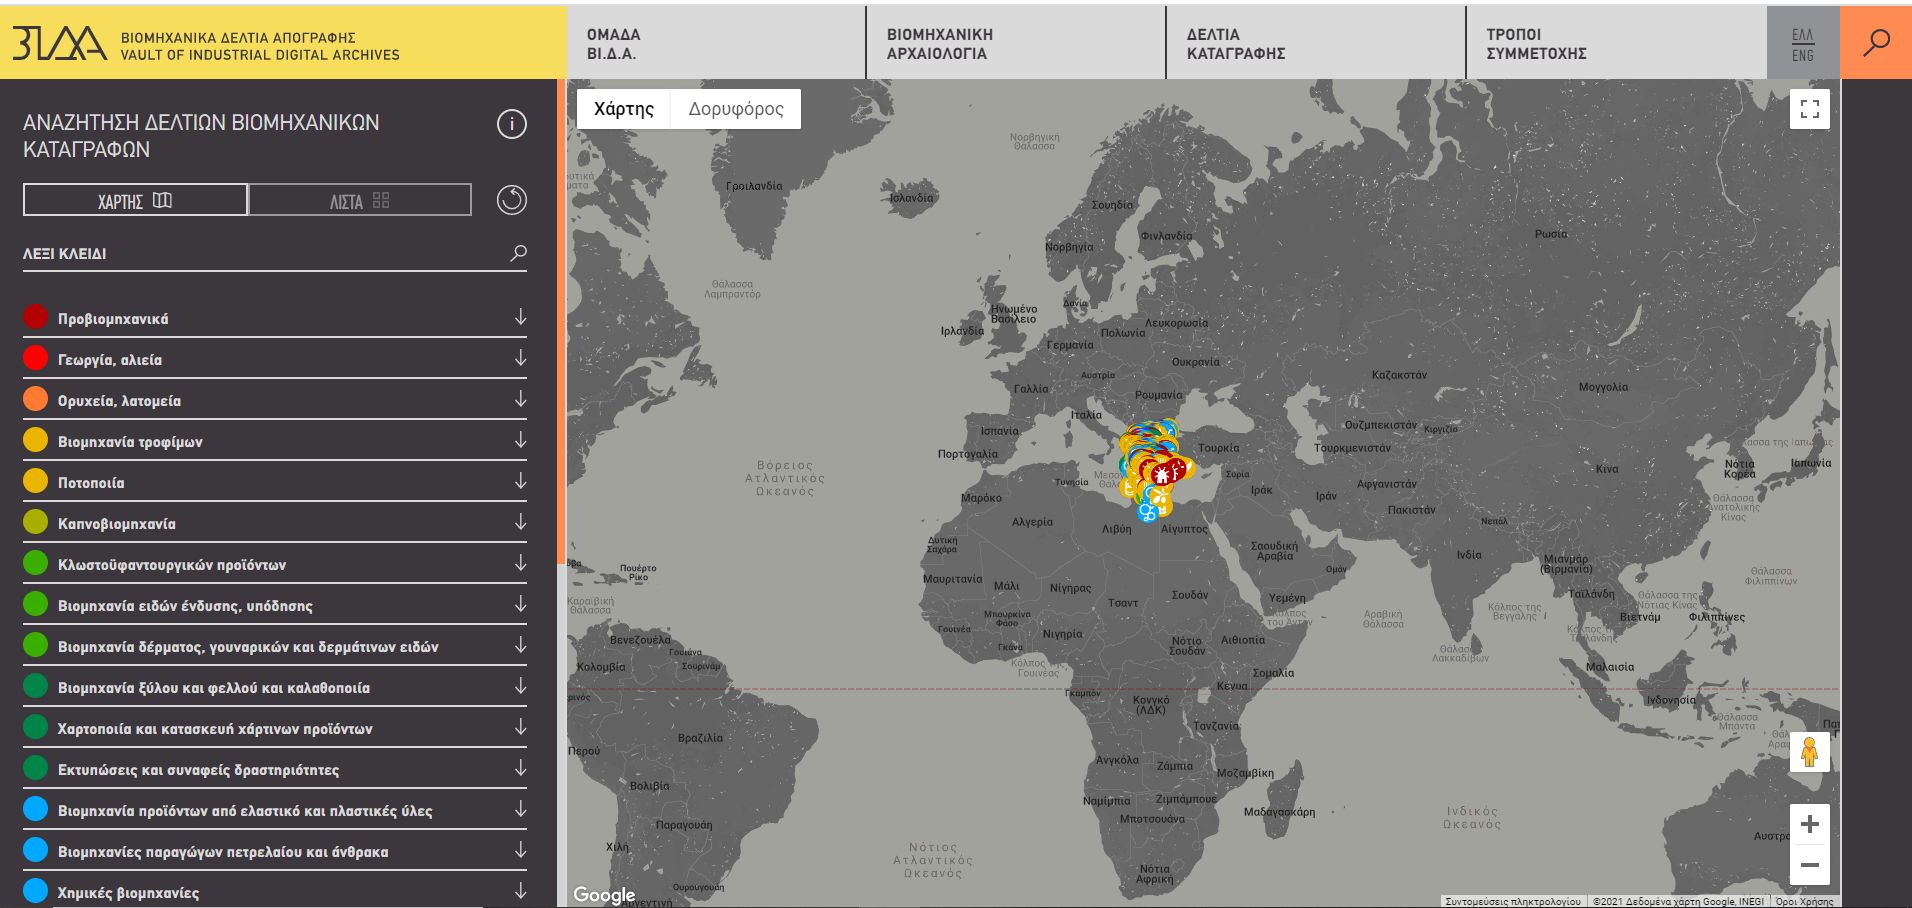The image size is (1912, 908).
Task: Expand the Χημικές βιομηχανίες category
Action: point(520,891)
